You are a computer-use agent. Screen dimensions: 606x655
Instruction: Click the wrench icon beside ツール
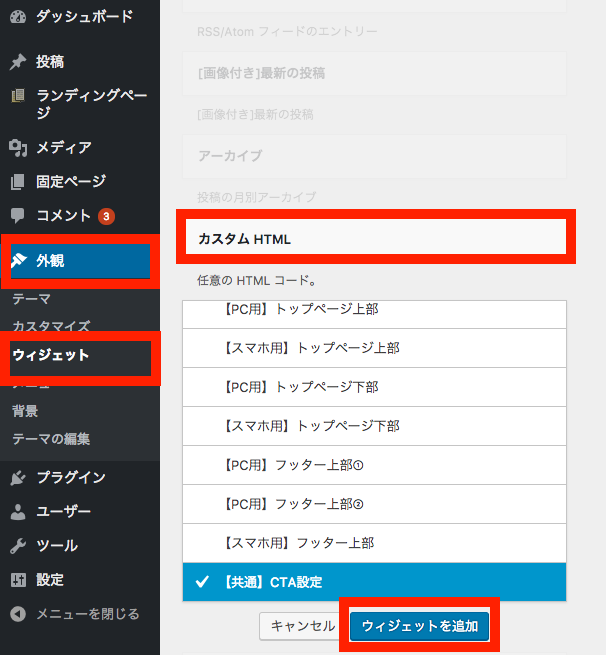point(18,546)
